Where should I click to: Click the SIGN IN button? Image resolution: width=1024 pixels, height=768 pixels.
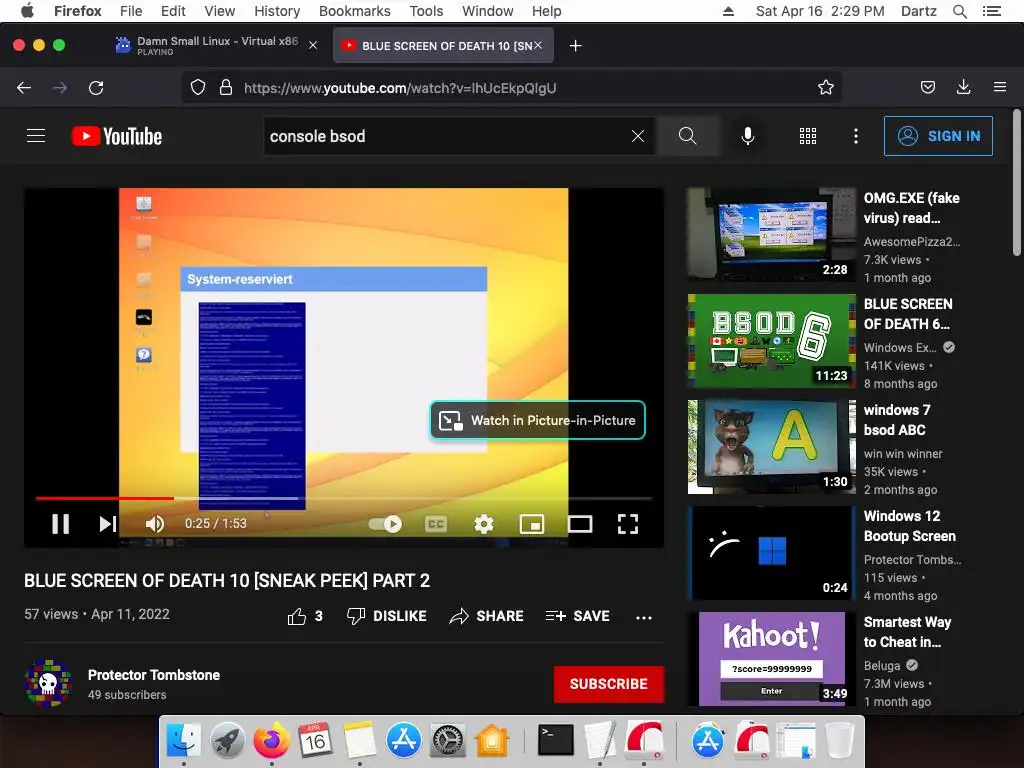[x=938, y=136]
